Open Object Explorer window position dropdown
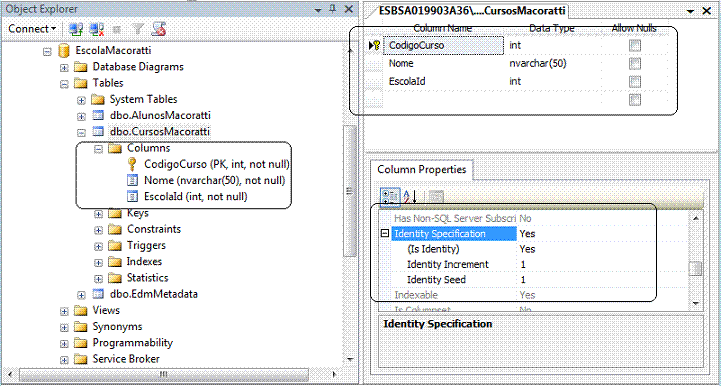The image size is (721, 386). tap(318, 9)
